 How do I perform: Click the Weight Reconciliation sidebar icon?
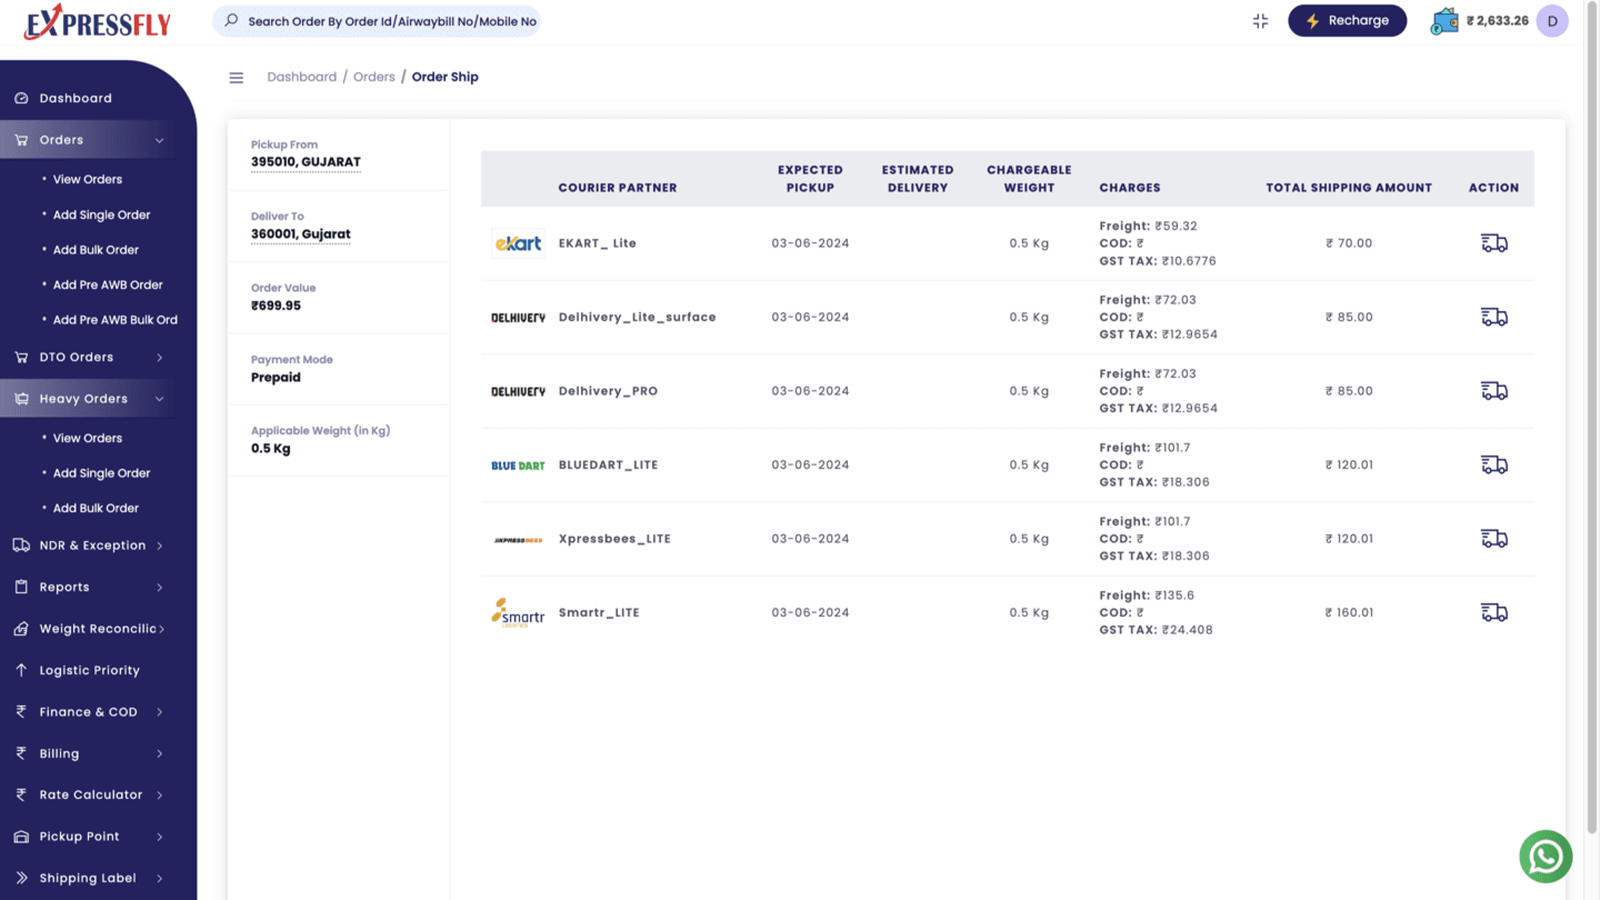point(21,628)
